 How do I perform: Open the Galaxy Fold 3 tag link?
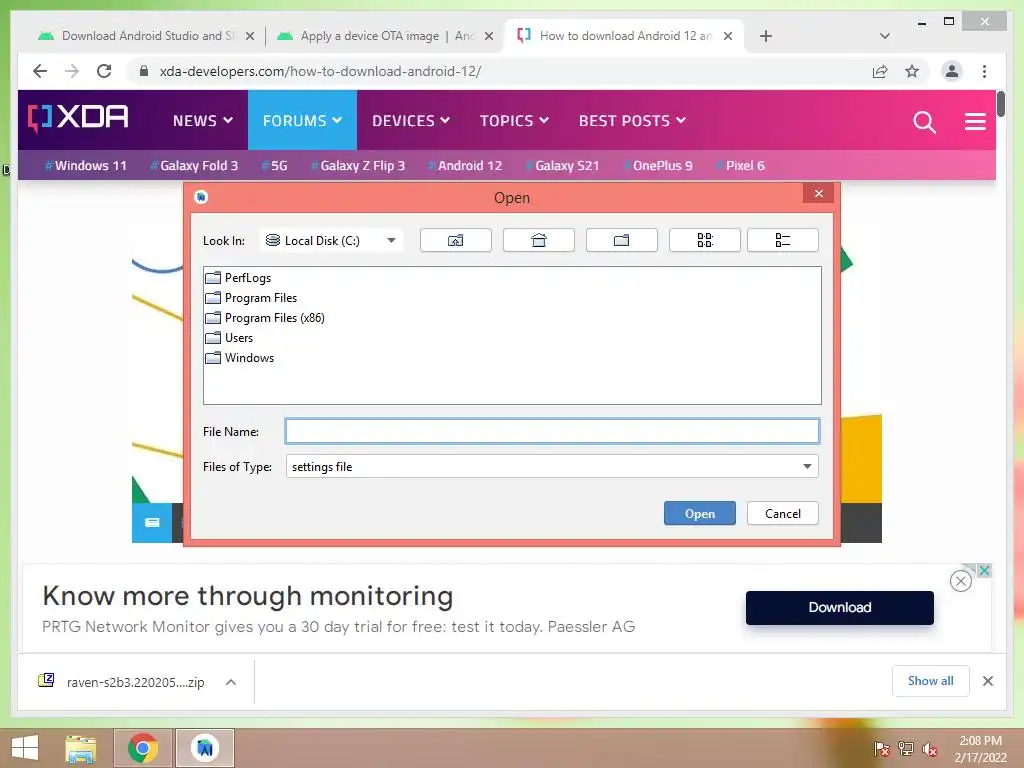click(x=194, y=165)
